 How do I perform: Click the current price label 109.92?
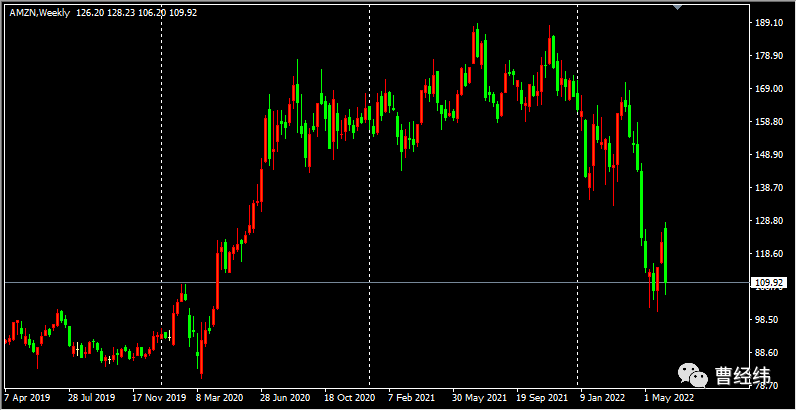[769, 283]
